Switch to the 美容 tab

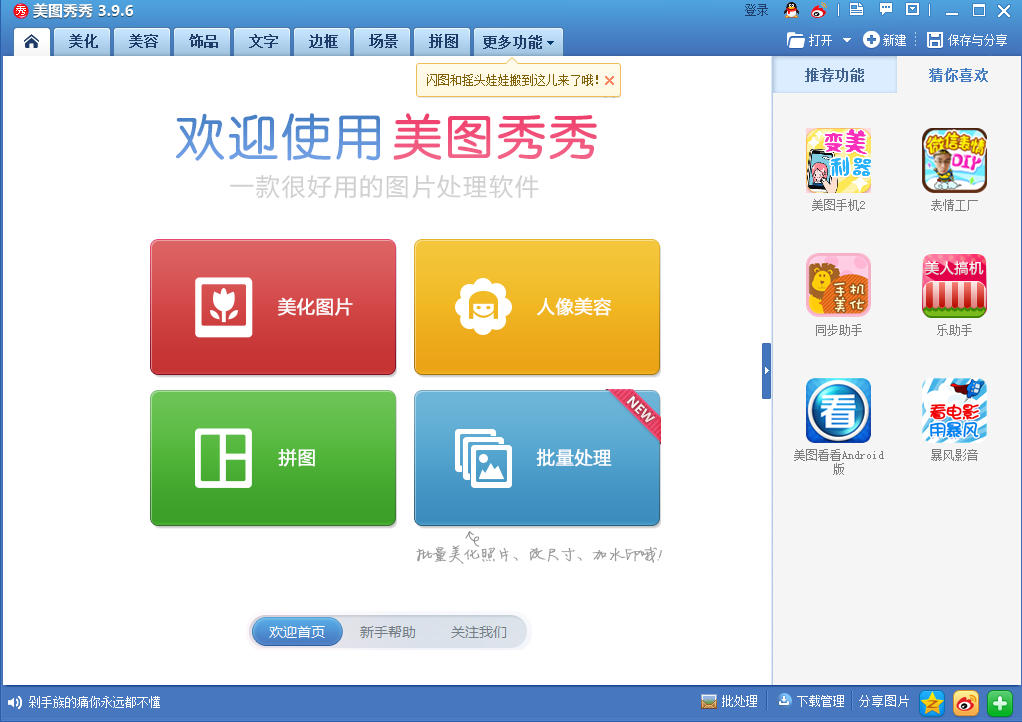point(141,41)
